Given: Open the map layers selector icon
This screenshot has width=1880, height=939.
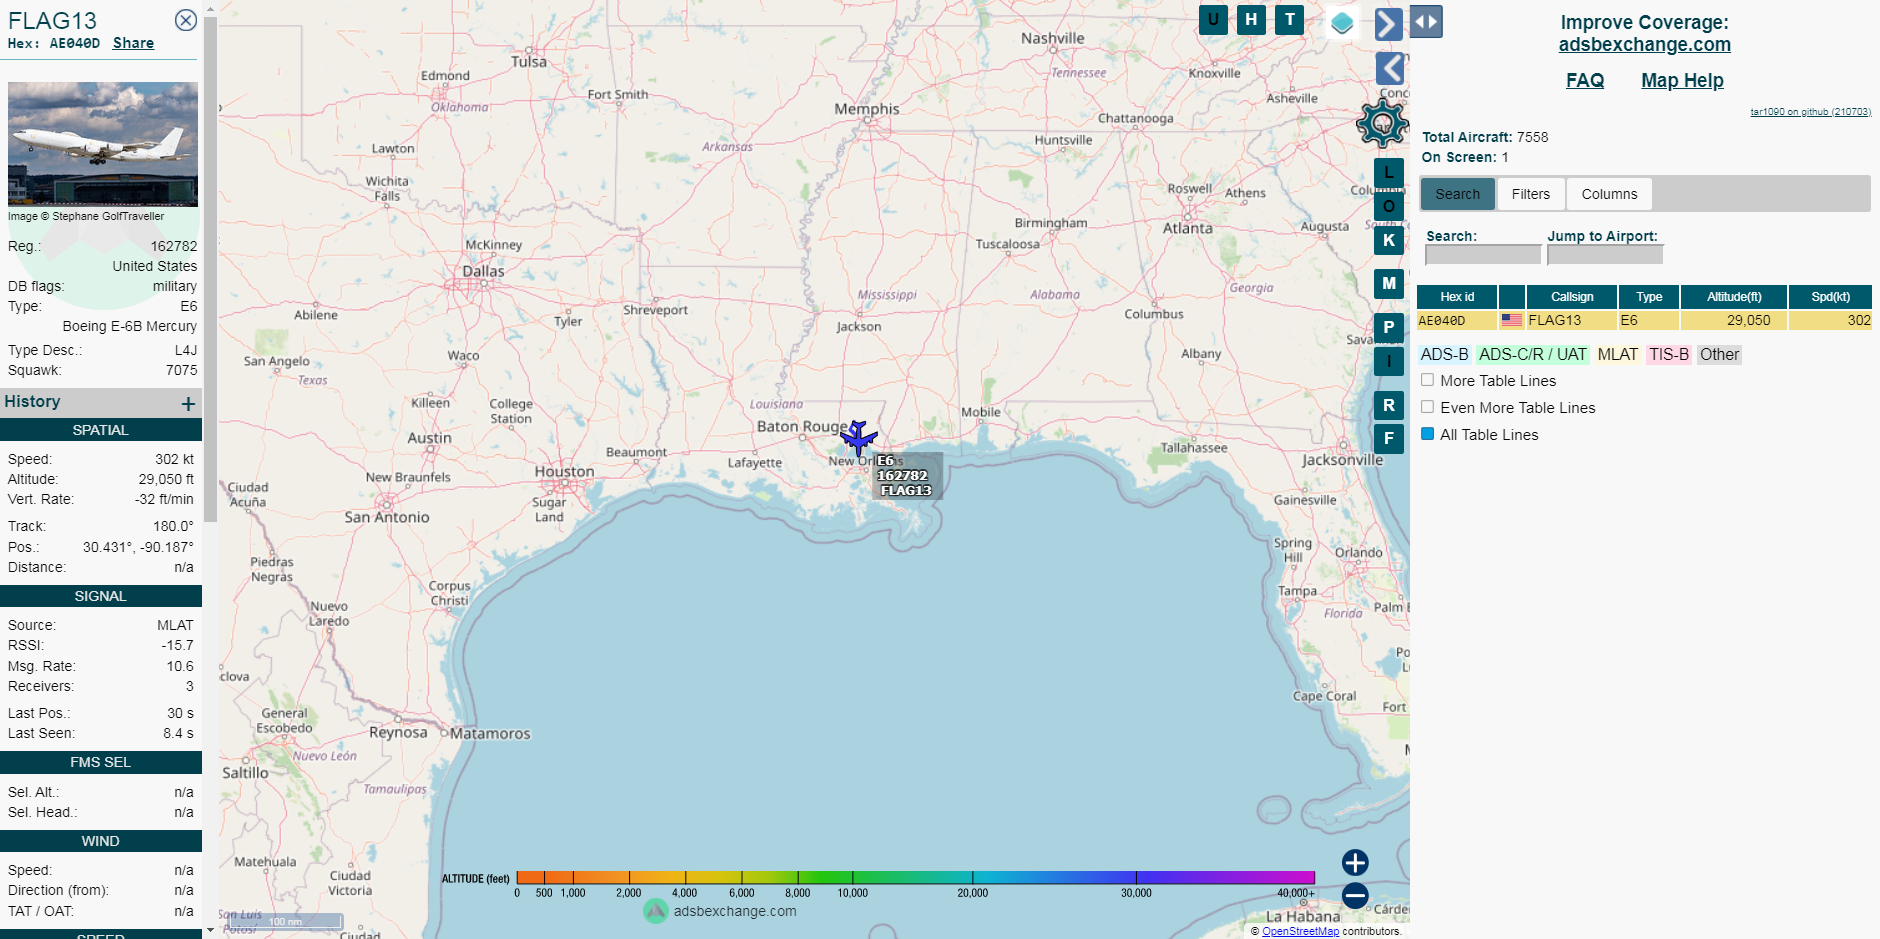Looking at the screenshot, I should [1342, 22].
